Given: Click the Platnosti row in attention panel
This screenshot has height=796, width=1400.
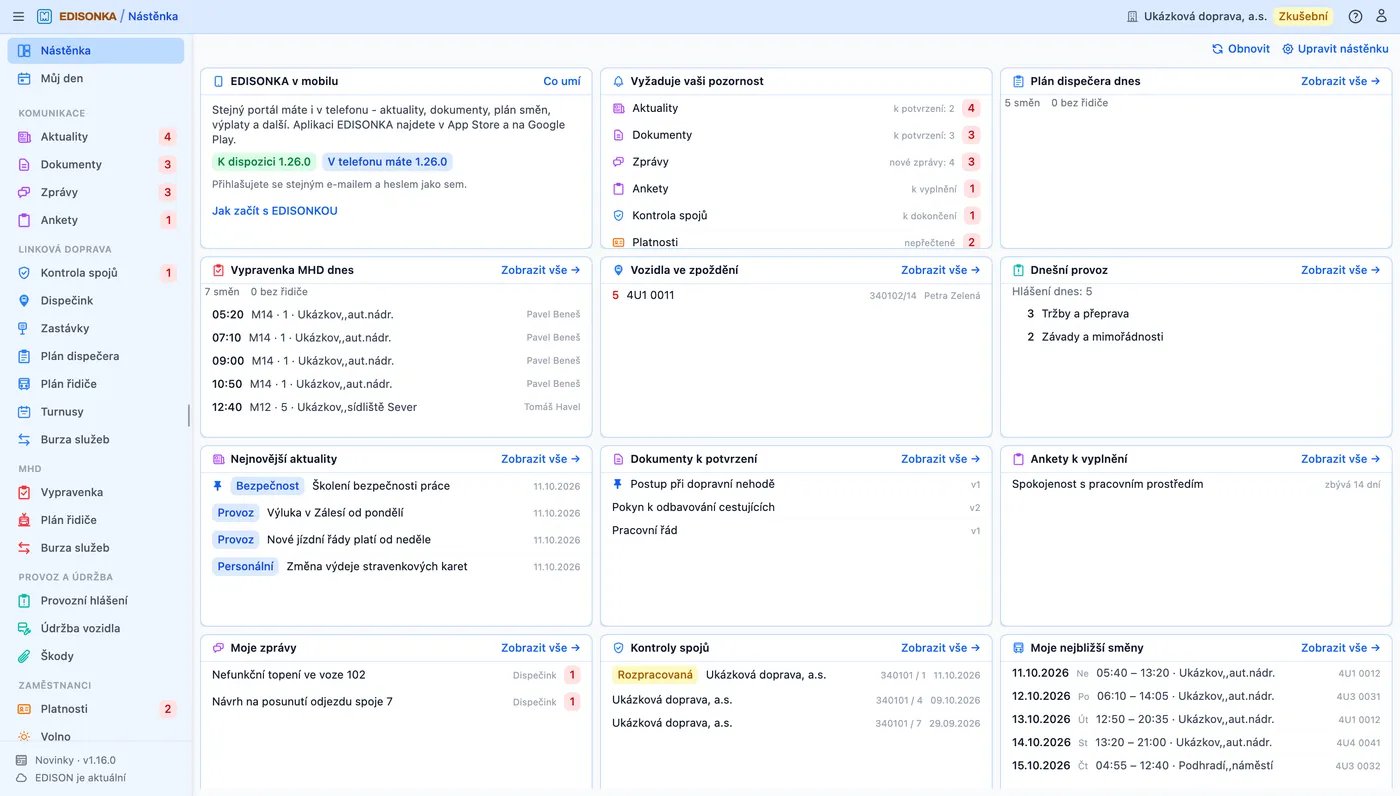Looking at the screenshot, I should [796, 241].
